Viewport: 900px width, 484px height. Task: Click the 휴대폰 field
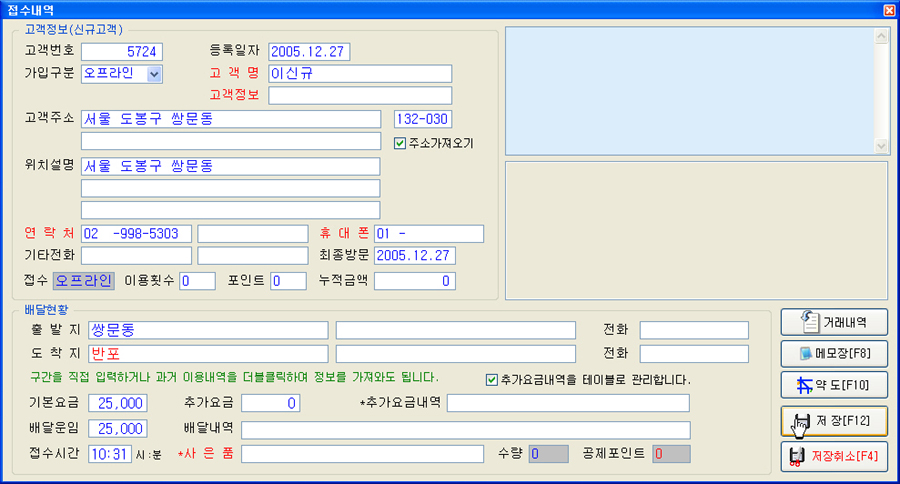point(429,234)
